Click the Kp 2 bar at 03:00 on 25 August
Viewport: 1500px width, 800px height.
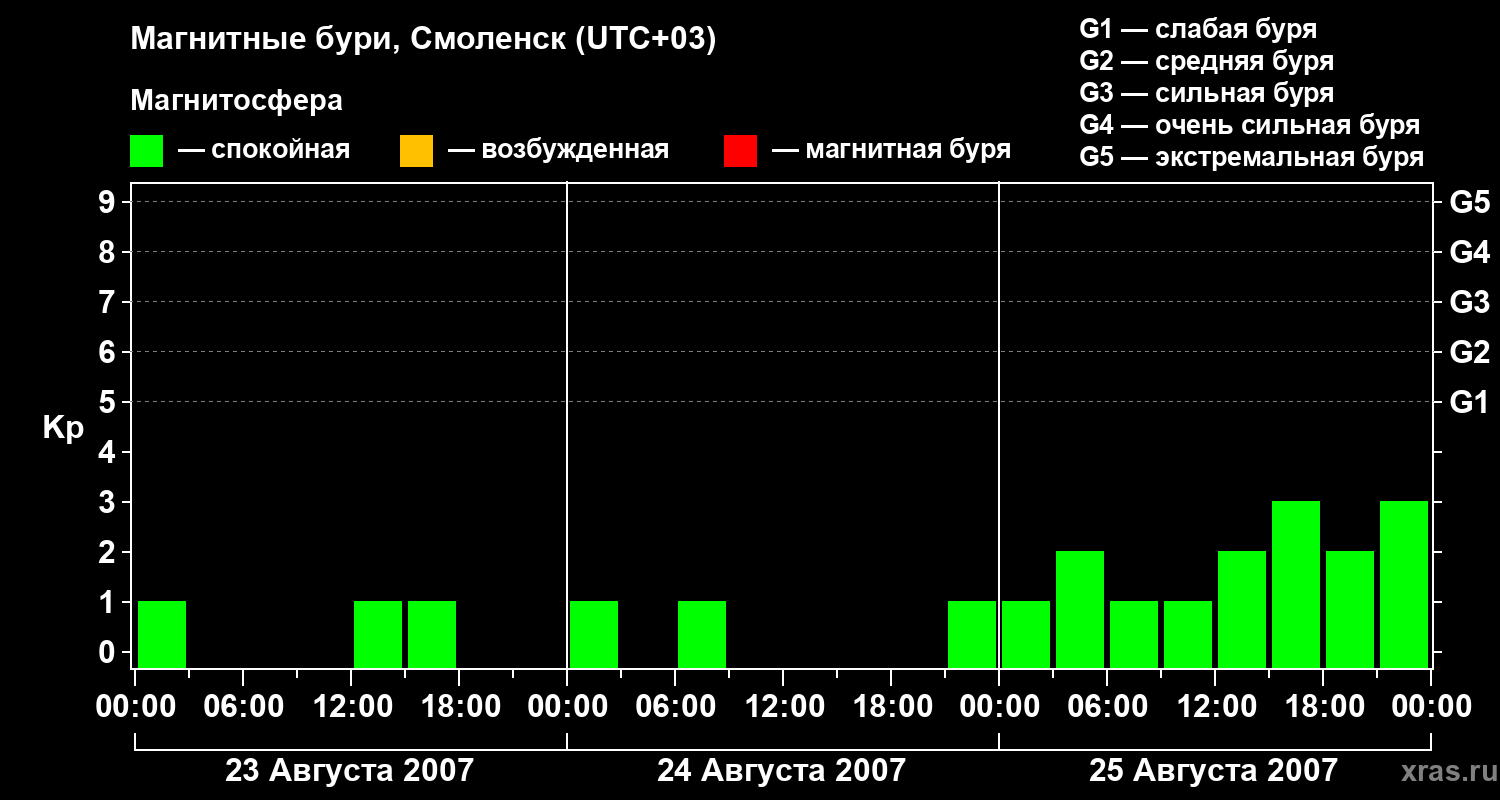(1080, 609)
